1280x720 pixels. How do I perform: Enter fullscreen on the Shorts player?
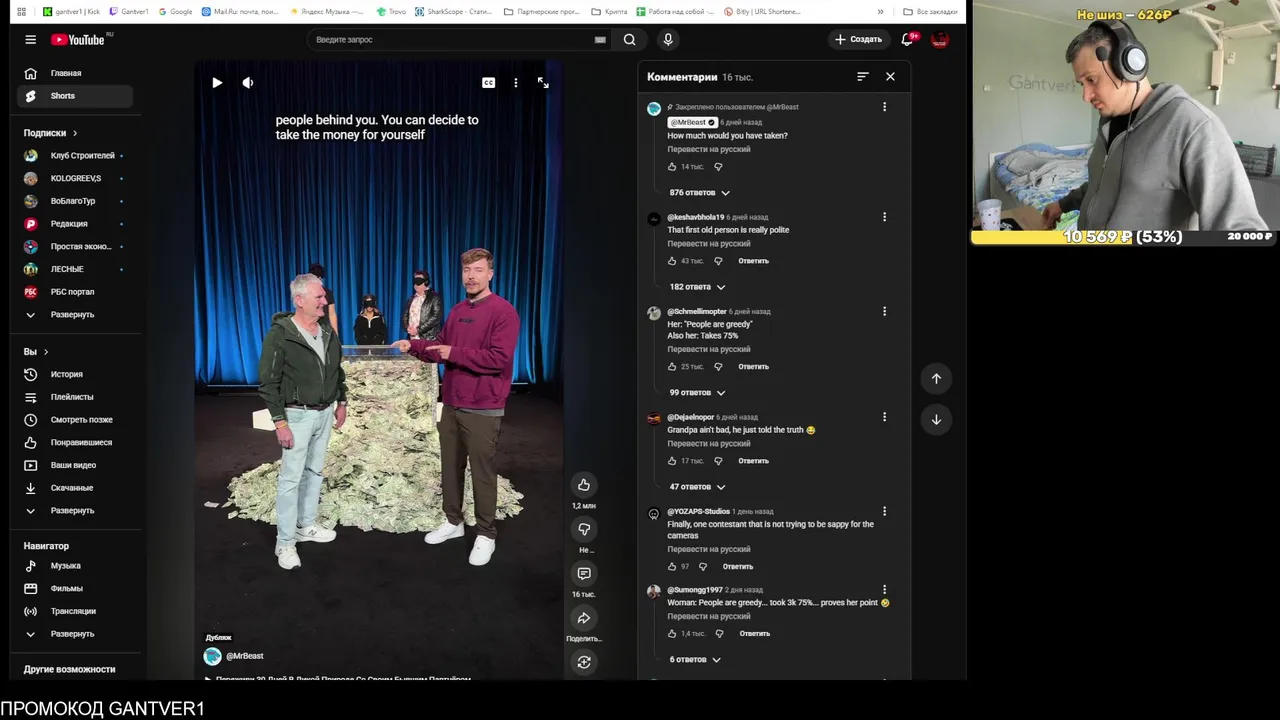(x=543, y=83)
